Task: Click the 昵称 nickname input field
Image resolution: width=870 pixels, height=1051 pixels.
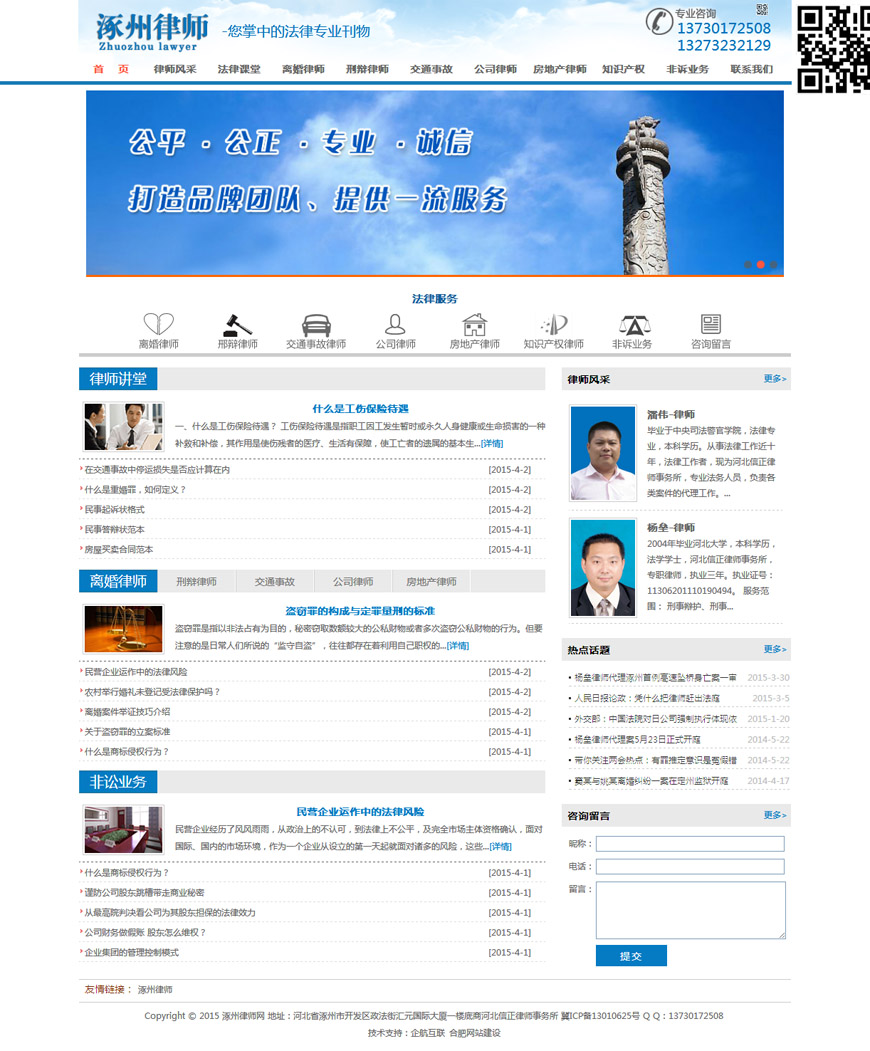Action: (x=690, y=844)
